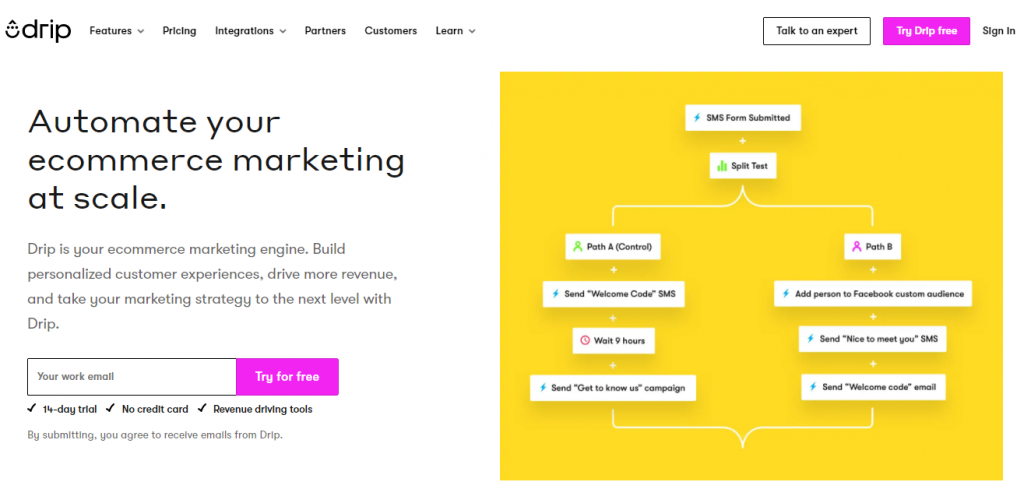Click the lightning icon on "Get to know us" campaign
The image size is (1024, 482).
[542, 388]
